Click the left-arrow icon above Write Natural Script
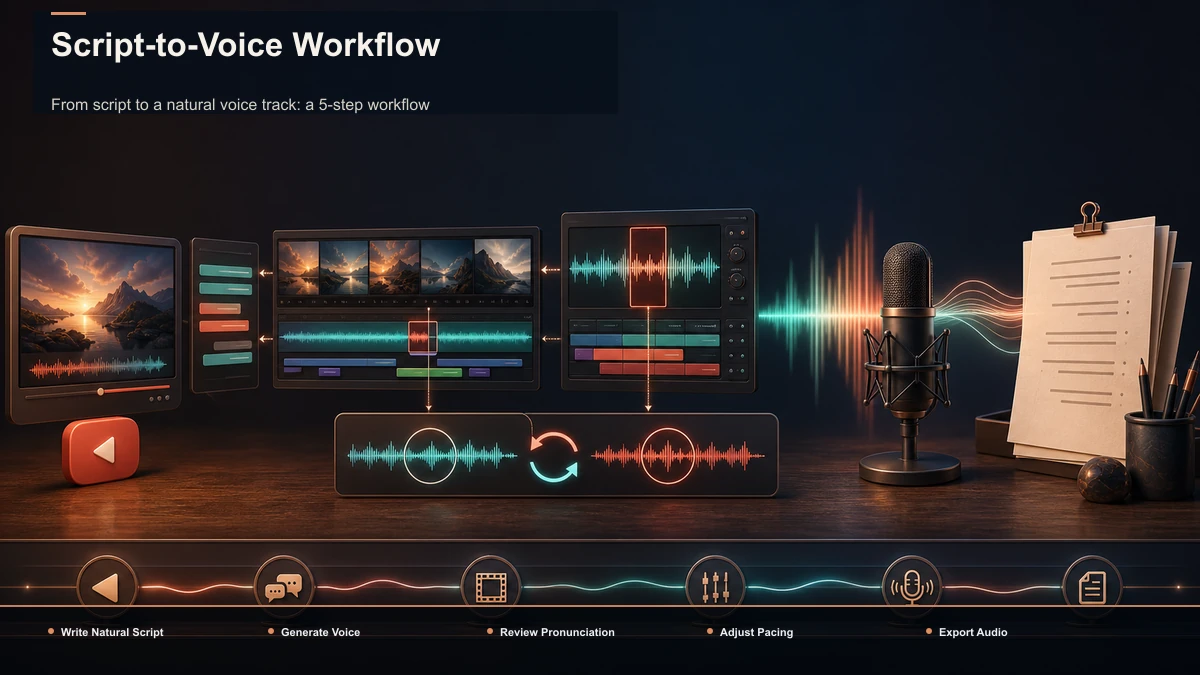The image size is (1200, 675). pyautogui.click(x=106, y=587)
